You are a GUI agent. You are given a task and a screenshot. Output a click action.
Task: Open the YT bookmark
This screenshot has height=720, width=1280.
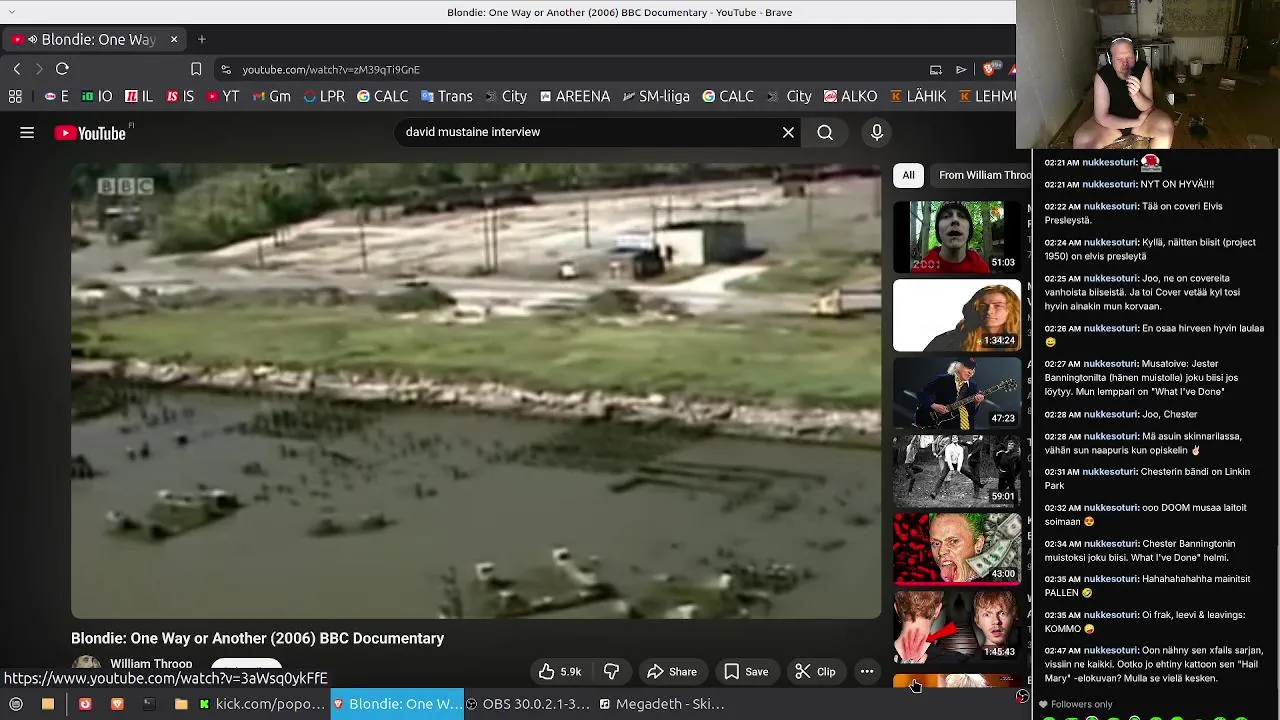tap(222, 96)
